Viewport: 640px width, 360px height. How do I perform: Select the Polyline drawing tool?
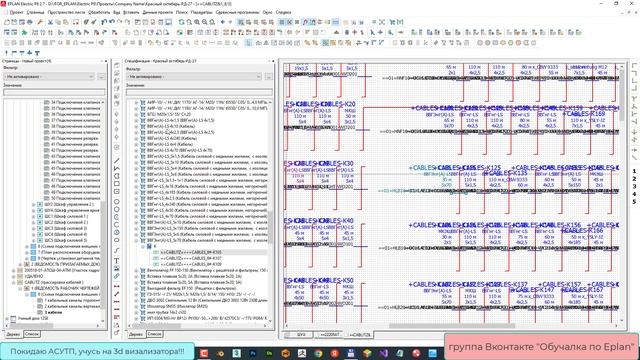point(117,168)
